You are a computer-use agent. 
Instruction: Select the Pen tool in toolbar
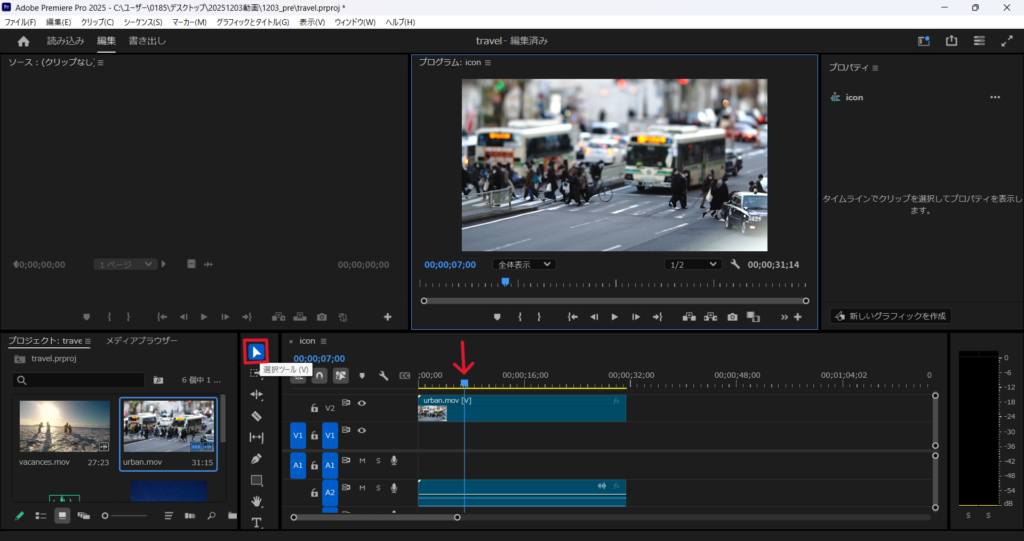[x=257, y=459]
